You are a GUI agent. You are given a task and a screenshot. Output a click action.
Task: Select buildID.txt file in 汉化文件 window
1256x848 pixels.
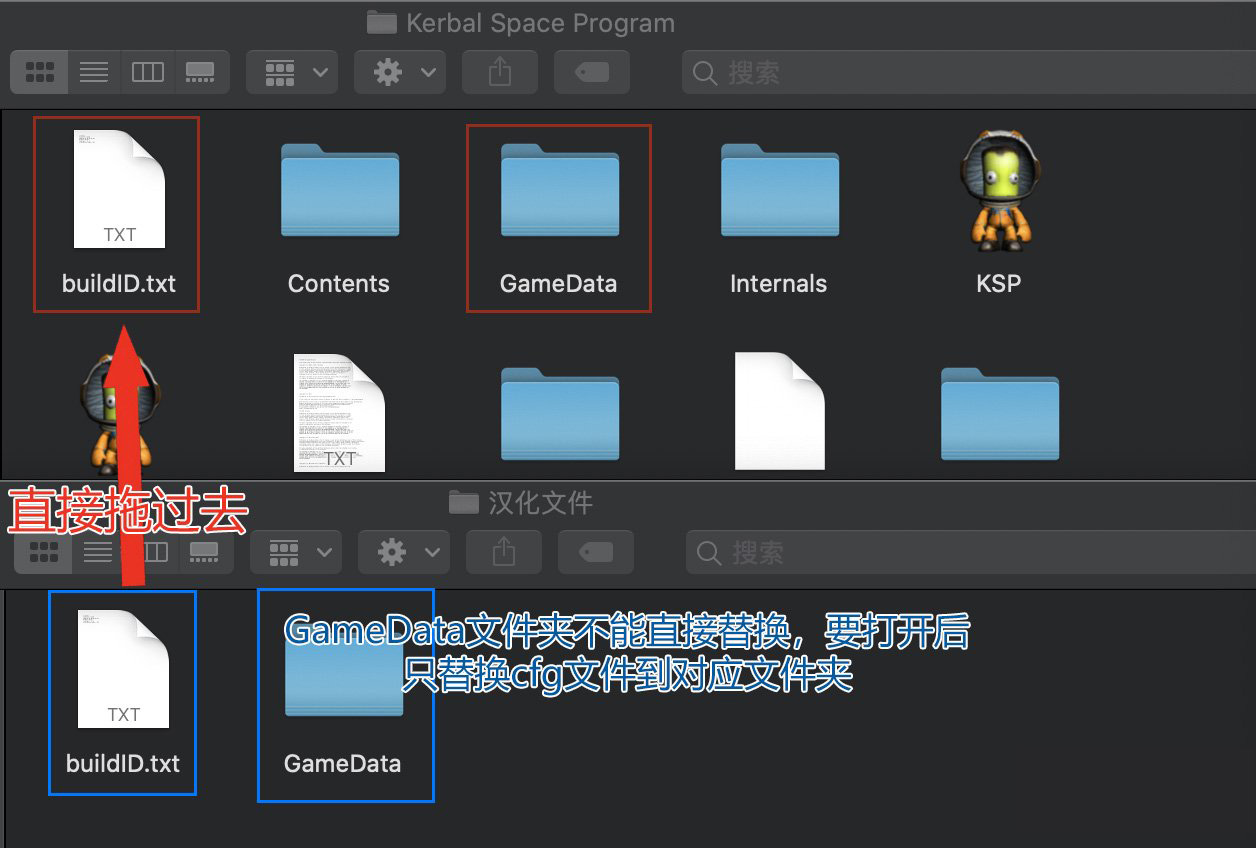pos(123,669)
